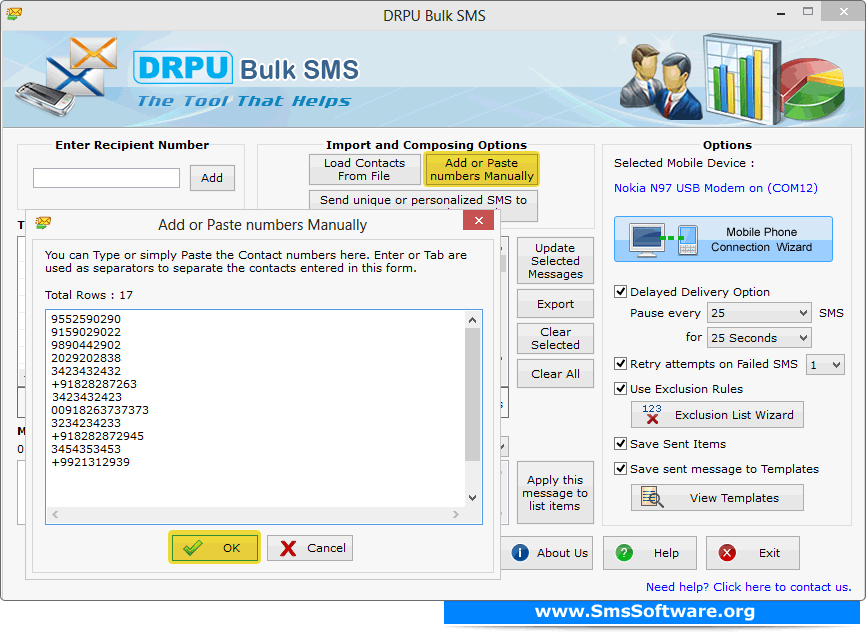Click the Clear All button
The width and height of the screenshot is (866, 633).
(555, 374)
